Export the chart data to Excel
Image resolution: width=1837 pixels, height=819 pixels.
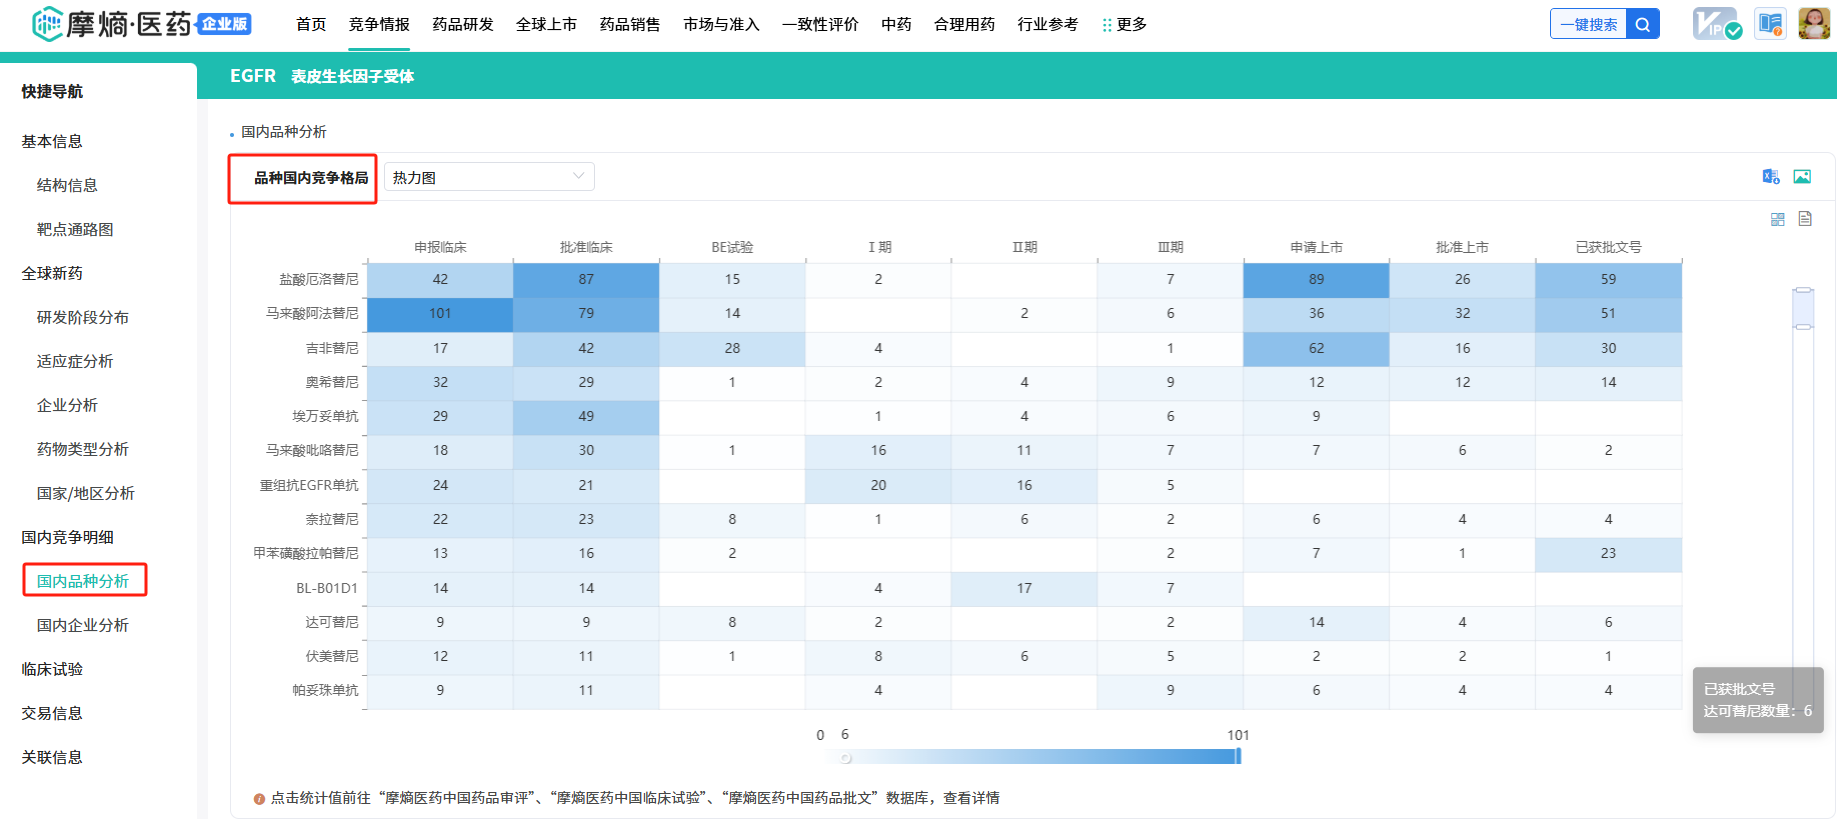click(1770, 177)
